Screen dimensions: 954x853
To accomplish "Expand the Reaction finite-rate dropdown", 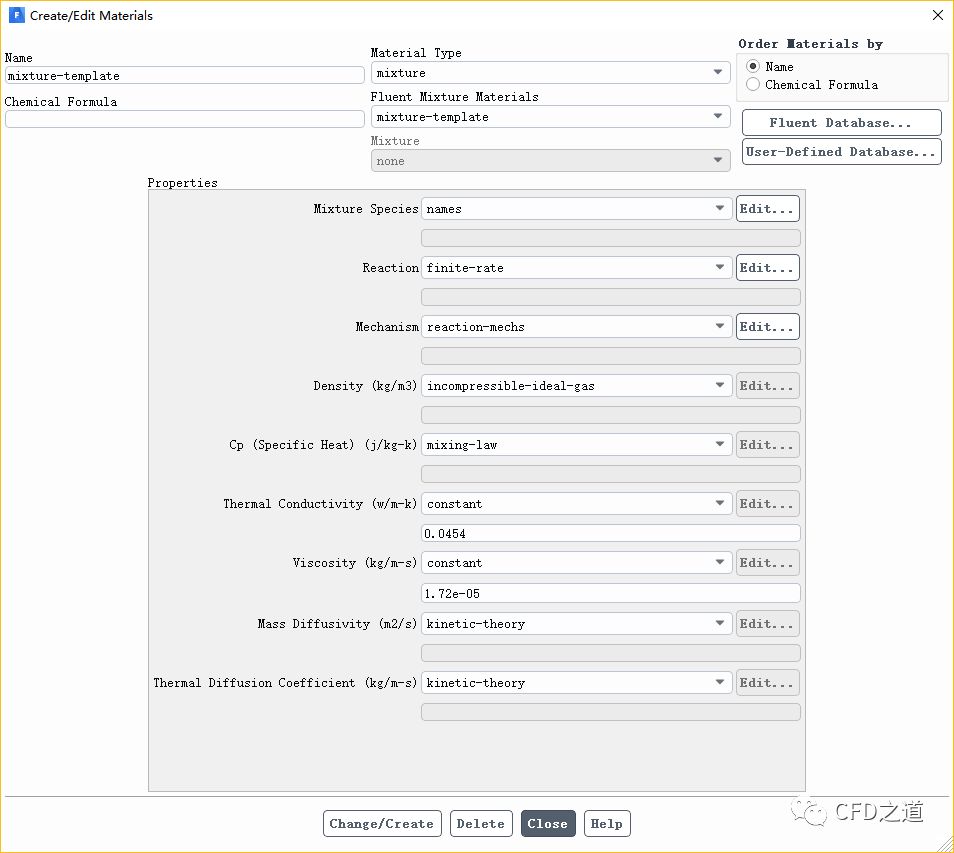I will click(x=576, y=268).
